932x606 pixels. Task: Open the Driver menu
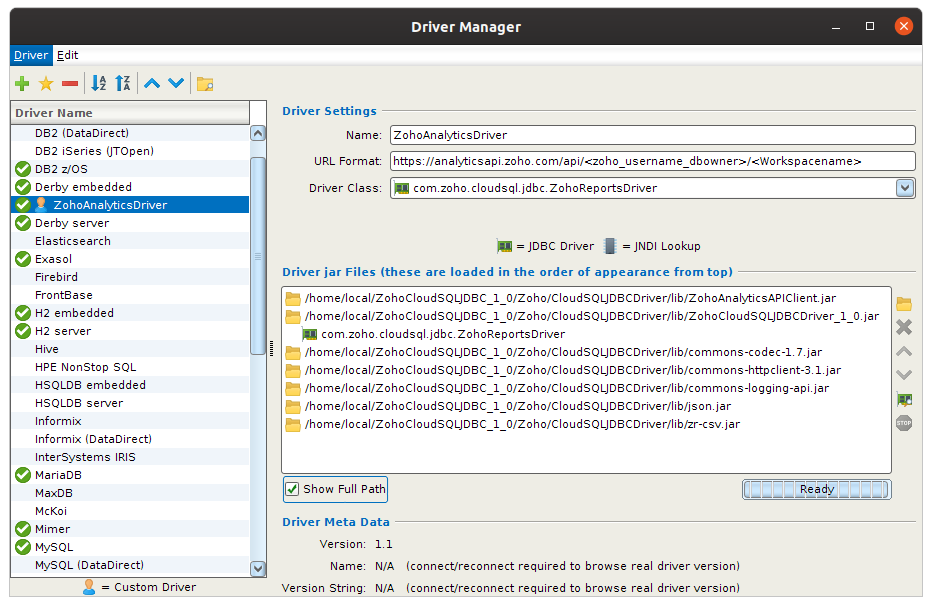[x=30, y=55]
